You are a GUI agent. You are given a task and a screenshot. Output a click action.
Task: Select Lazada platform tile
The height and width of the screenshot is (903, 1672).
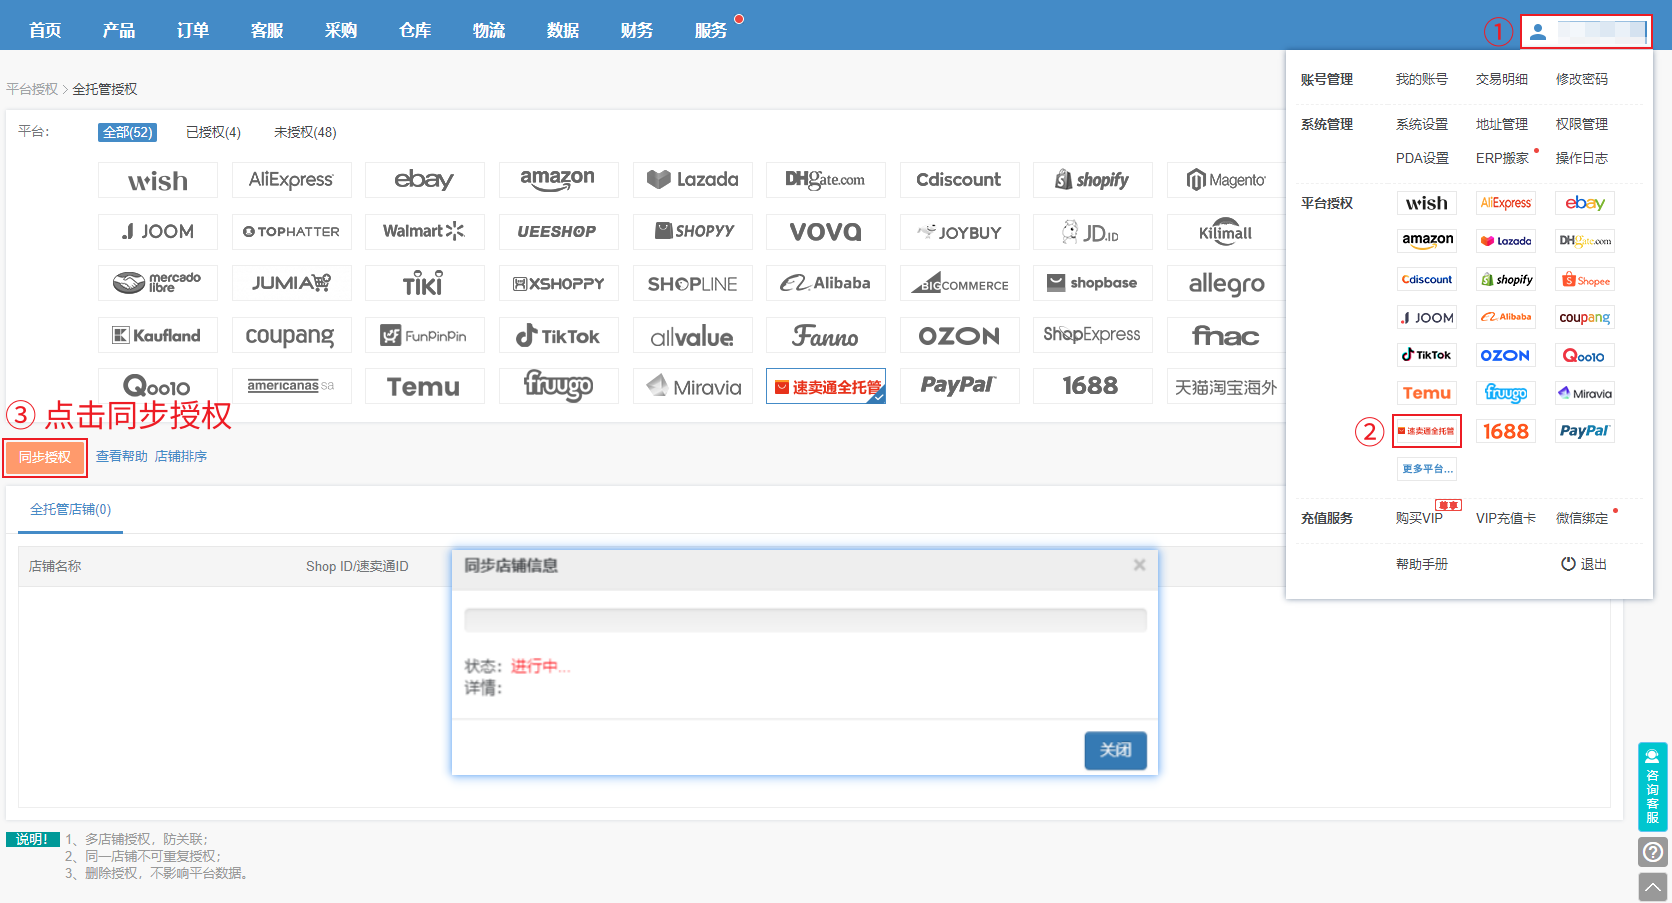(x=692, y=180)
